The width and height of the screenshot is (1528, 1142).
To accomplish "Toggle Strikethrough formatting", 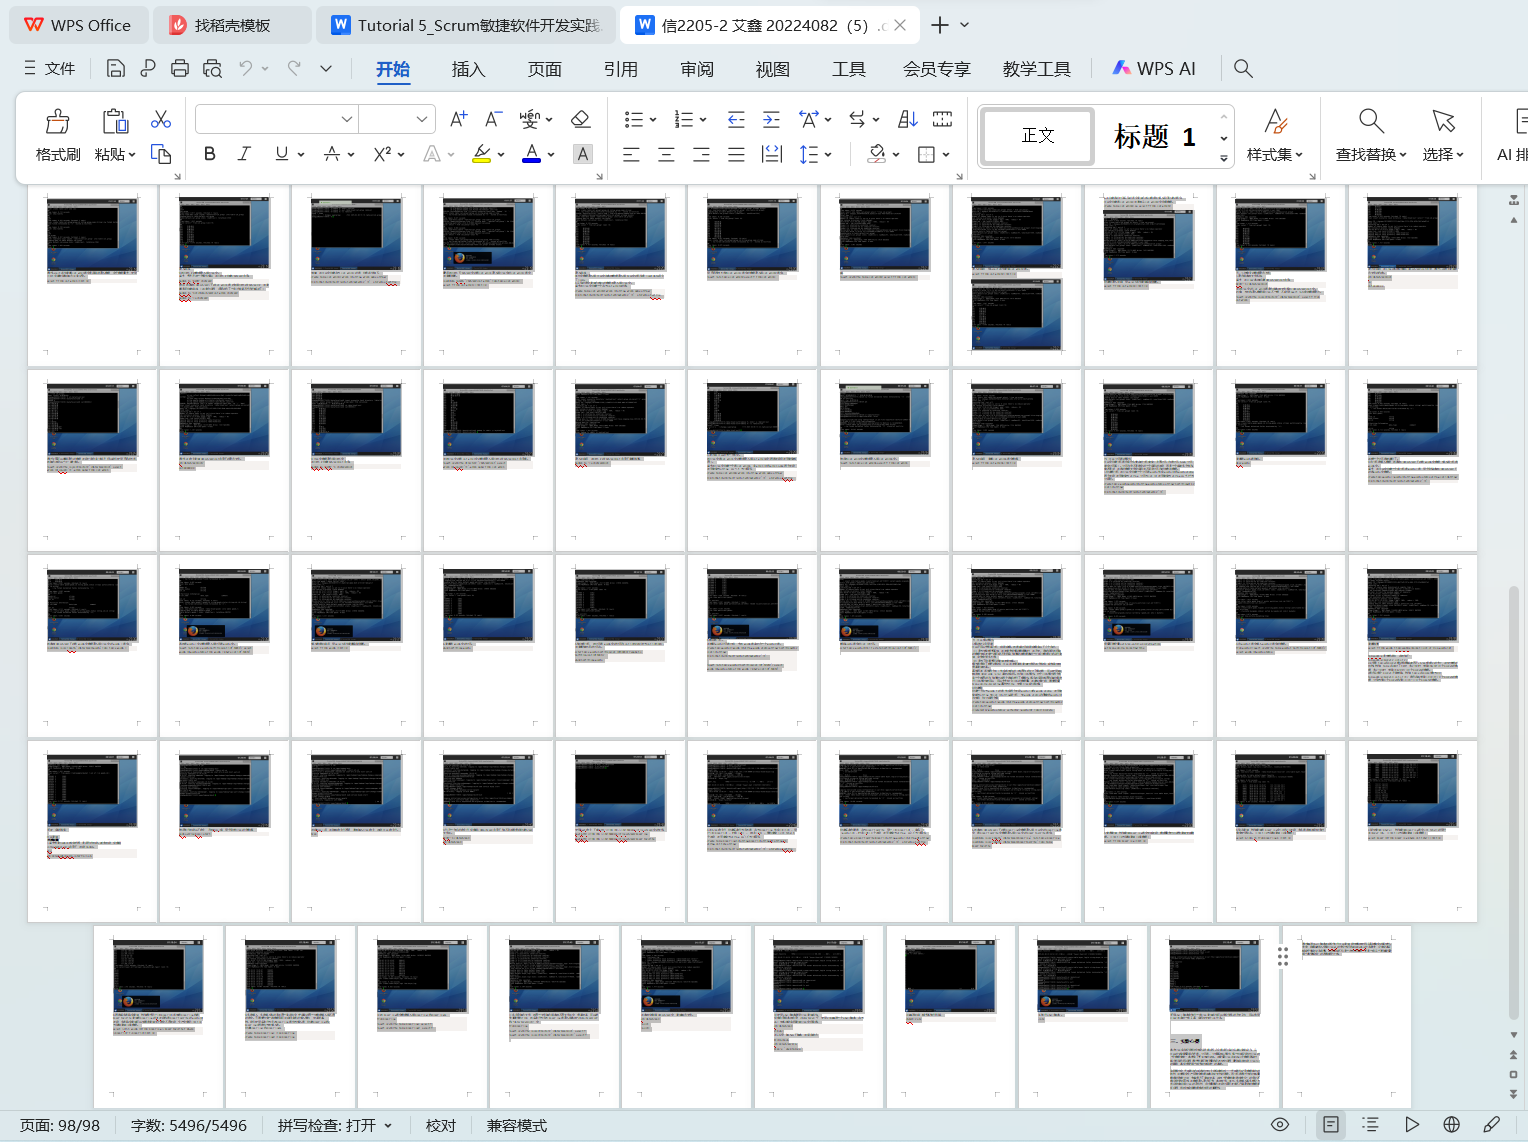I will (x=332, y=154).
